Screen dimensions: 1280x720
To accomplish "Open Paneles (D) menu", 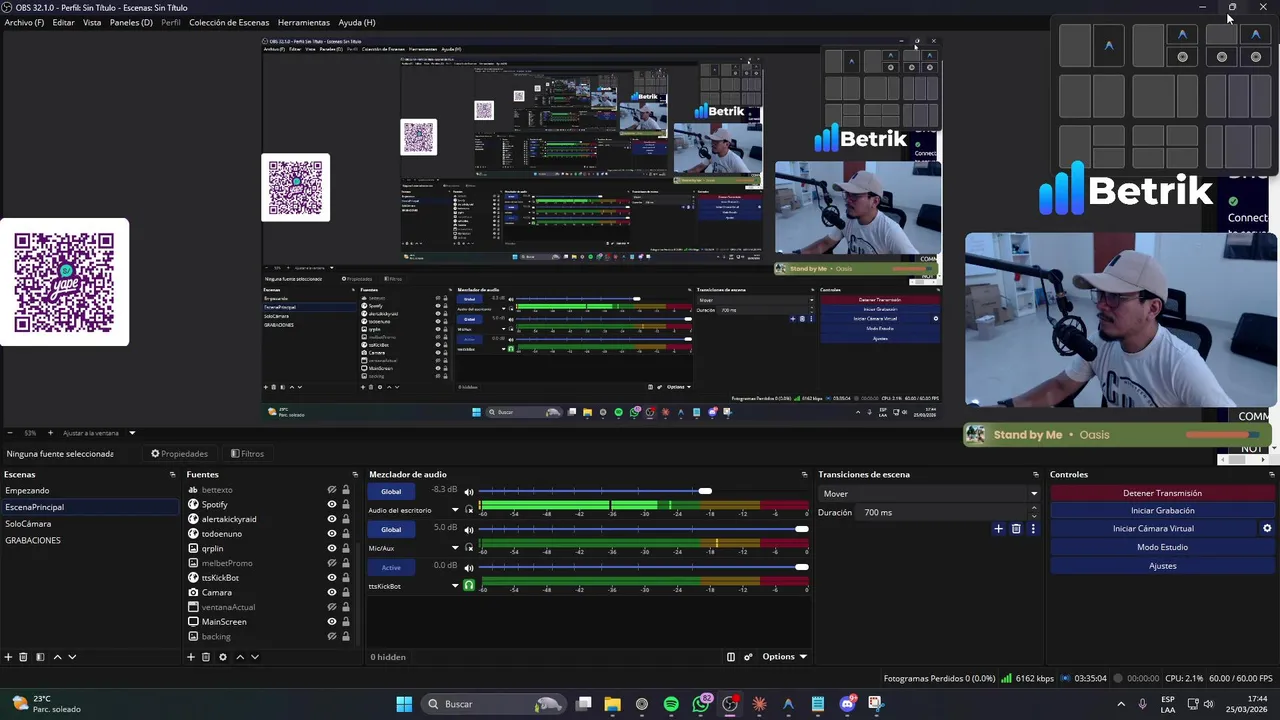I will (x=131, y=22).
